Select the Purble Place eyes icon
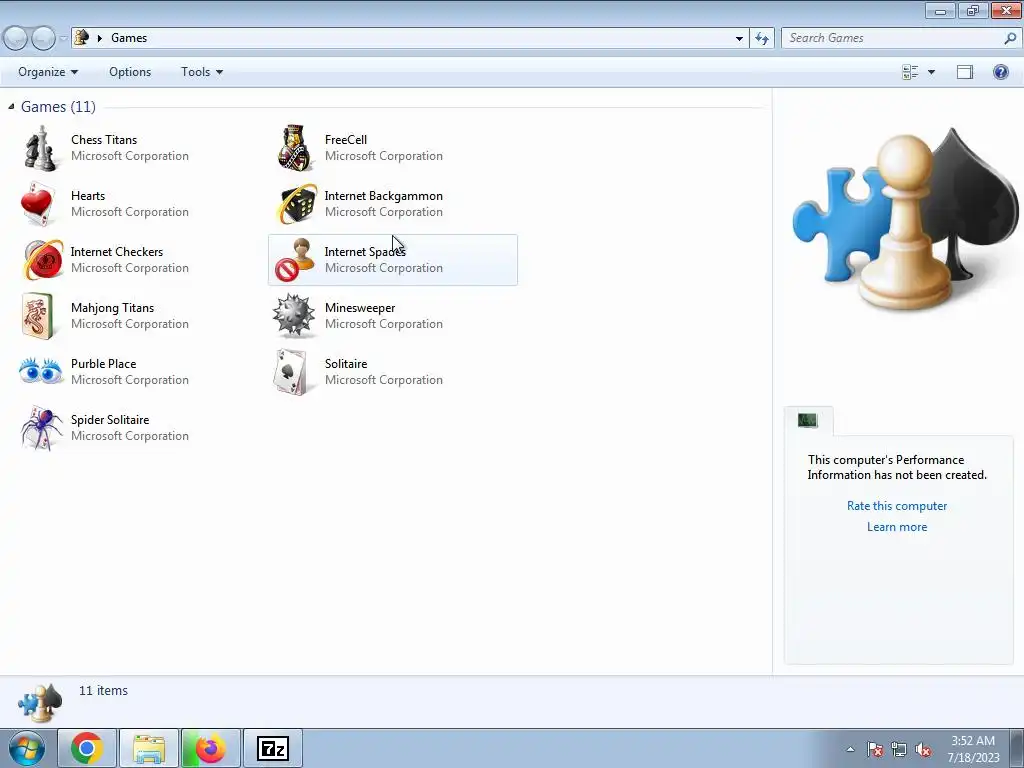The image size is (1024, 768). 40,371
